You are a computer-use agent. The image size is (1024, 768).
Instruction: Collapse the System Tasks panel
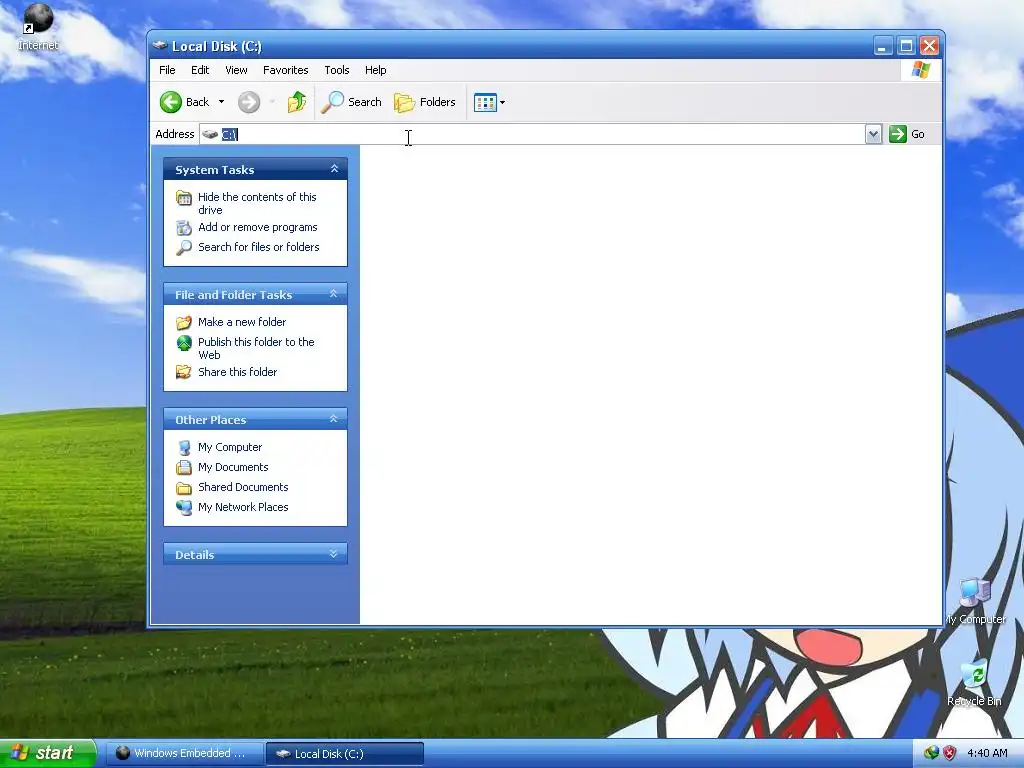pyautogui.click(x=334, y=169)
